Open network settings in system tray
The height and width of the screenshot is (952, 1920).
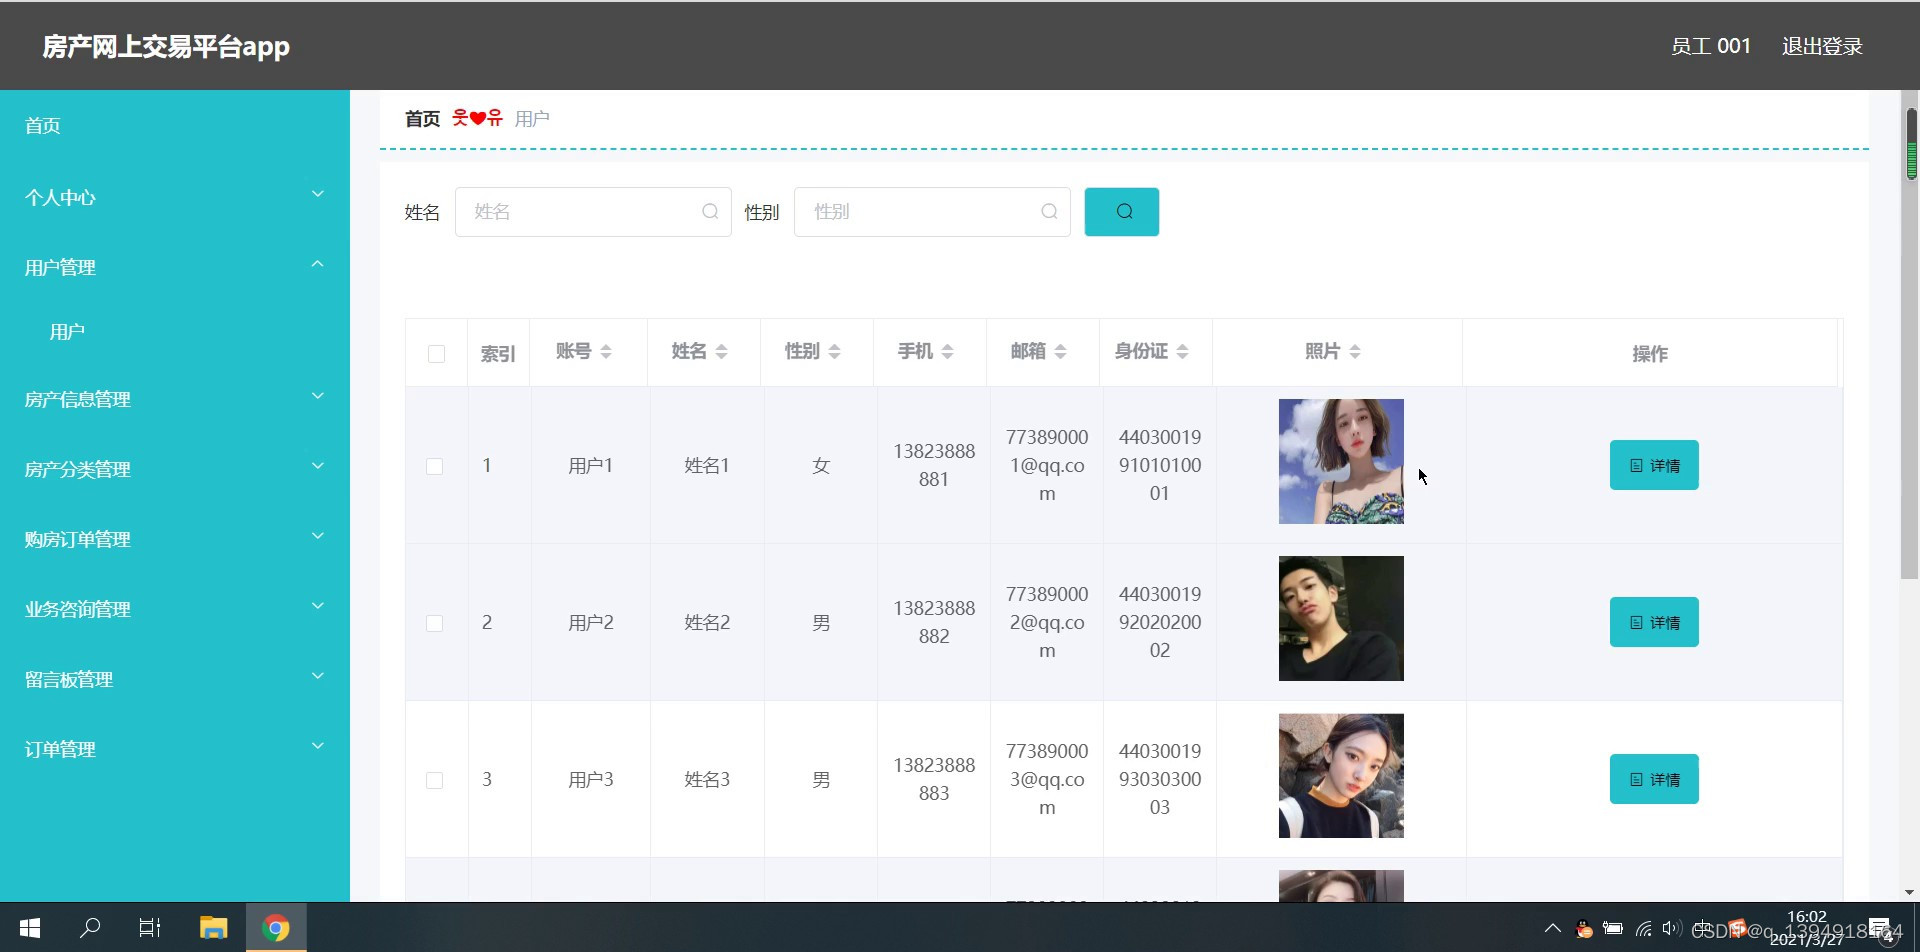coord(1643,928)
